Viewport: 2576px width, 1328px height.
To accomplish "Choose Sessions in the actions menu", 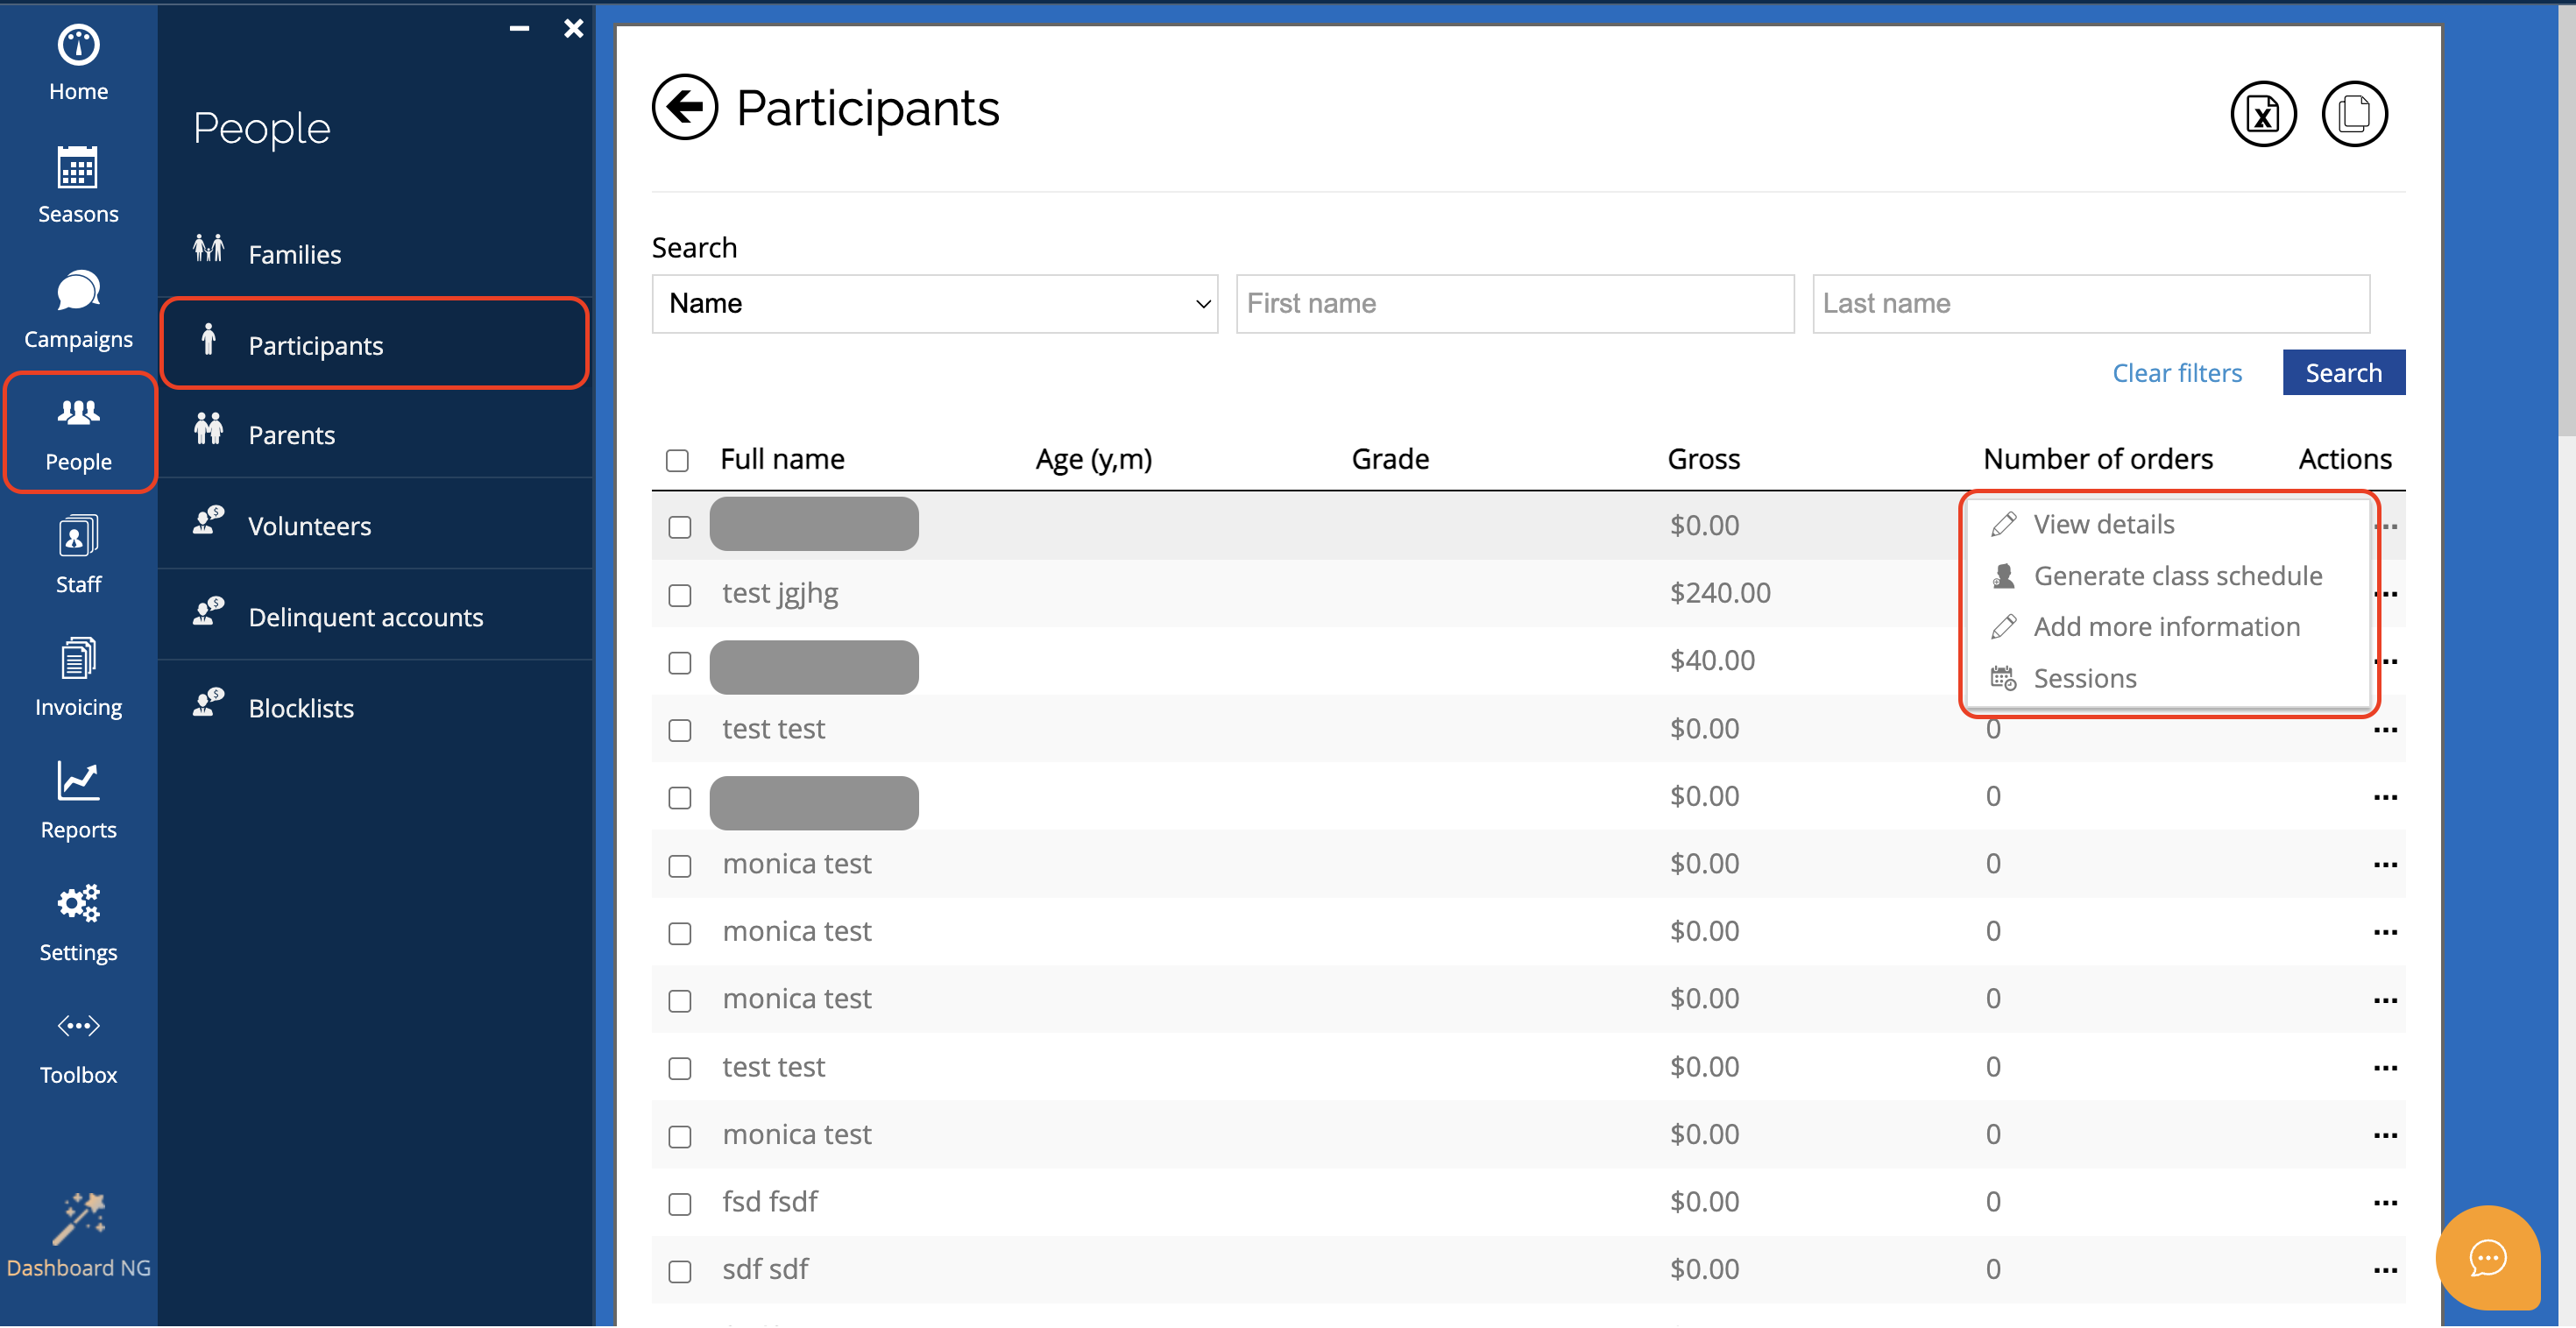I will tap(2084, 678).
